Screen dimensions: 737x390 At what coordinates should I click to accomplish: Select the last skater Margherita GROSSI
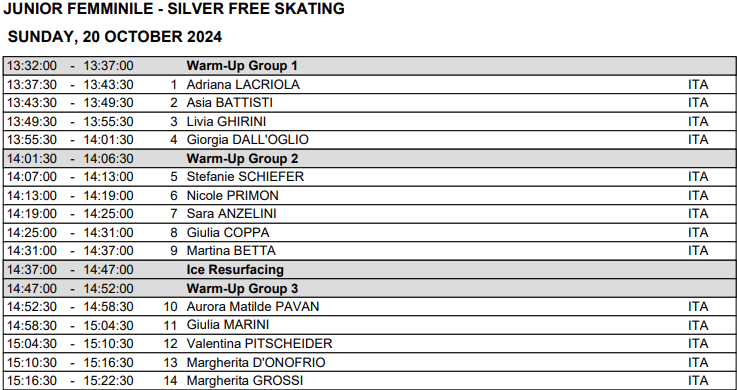click(x=245, y=381)
